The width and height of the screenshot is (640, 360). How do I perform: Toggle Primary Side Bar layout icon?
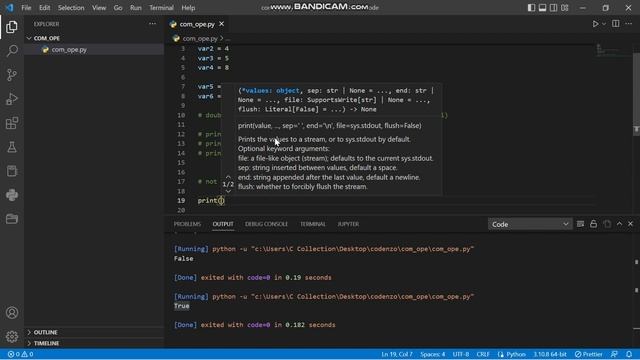[x=531, y=8]
